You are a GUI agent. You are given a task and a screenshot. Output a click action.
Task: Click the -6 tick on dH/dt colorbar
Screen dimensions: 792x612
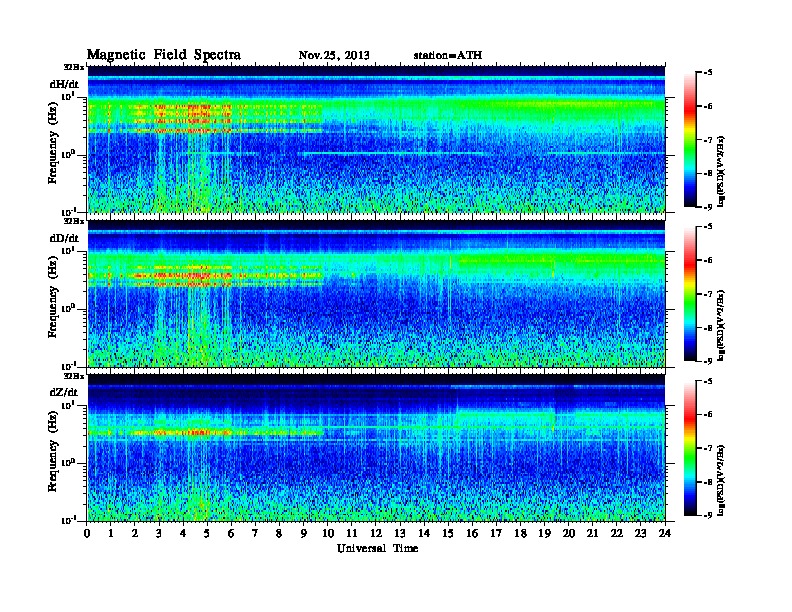pyautogui.click(x=708, y=106)
